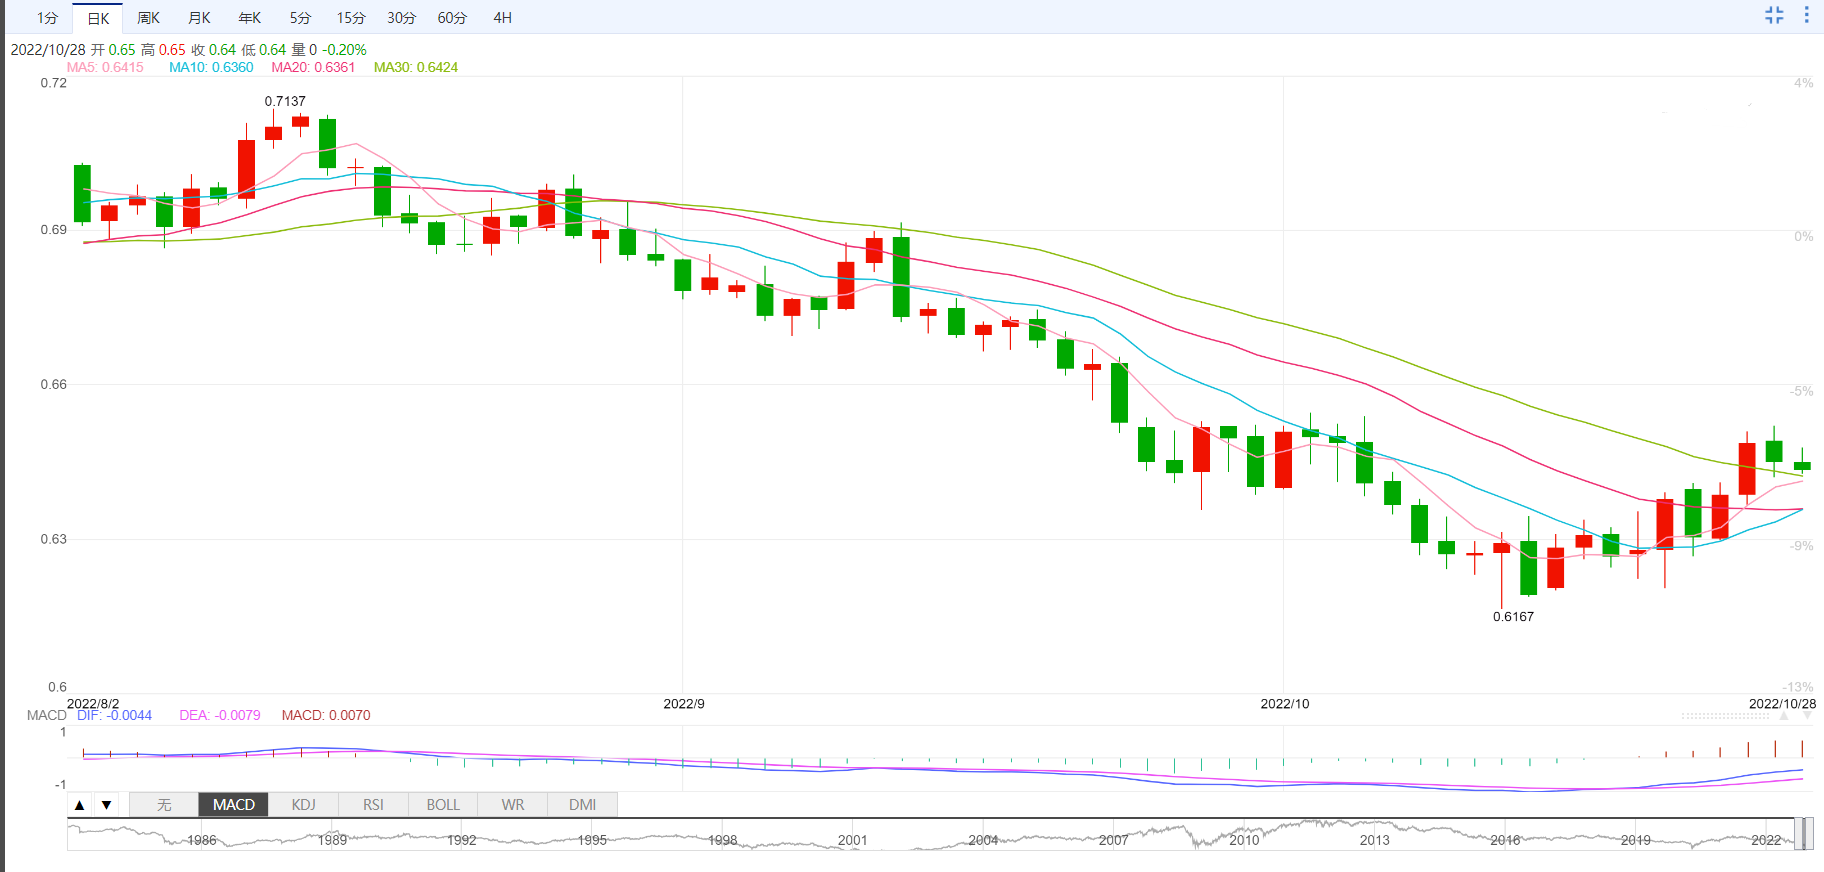Image resolution: width=1824 pixels, height=872 pixels.
Task: Click the 2004 label on overview timeline
Action: (983, 840)
